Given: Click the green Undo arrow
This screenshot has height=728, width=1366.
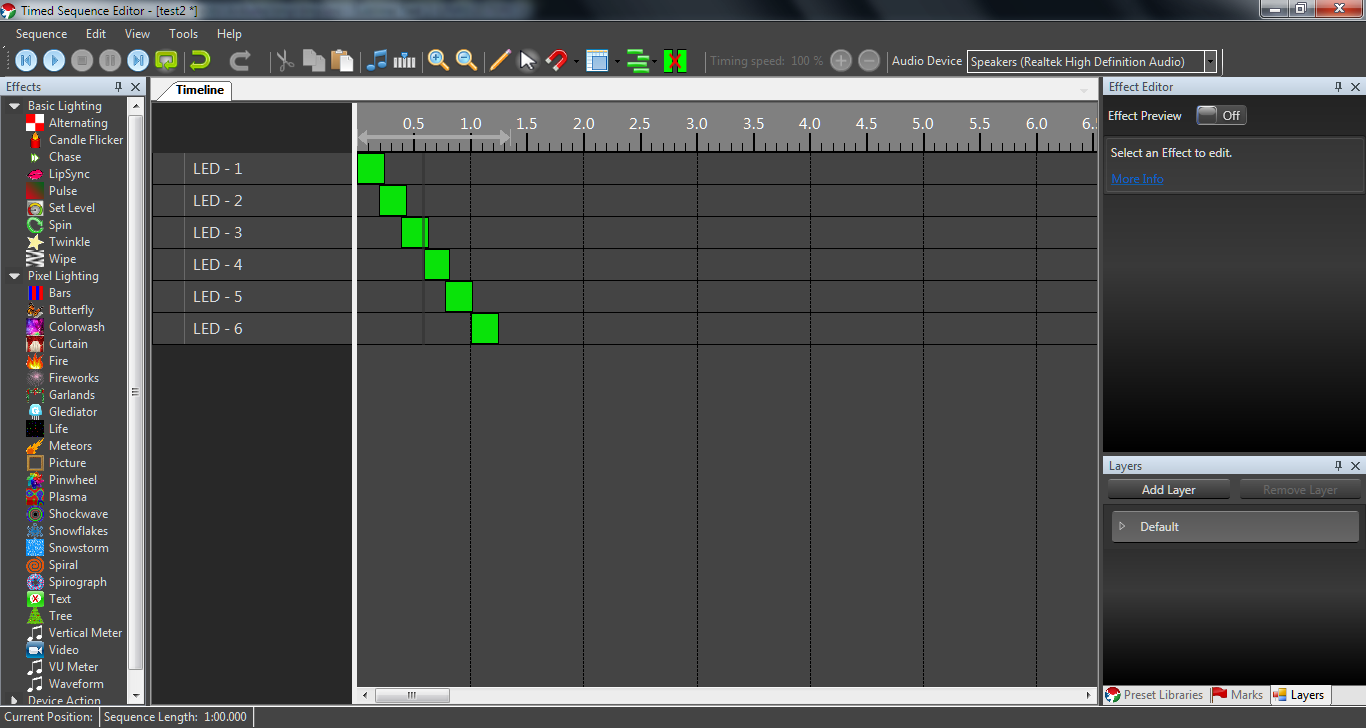Looking at the screenshot, I should click(201, 61).
